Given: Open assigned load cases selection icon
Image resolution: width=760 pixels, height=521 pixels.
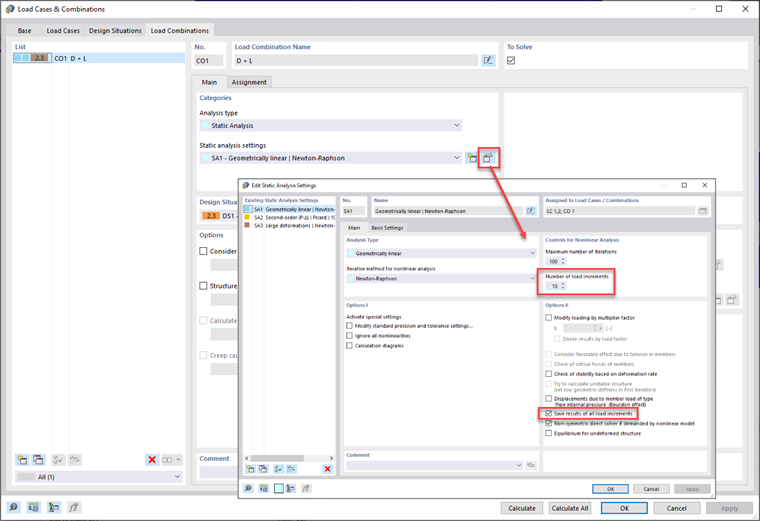Looking at the screenshot, I should [703, 211].
